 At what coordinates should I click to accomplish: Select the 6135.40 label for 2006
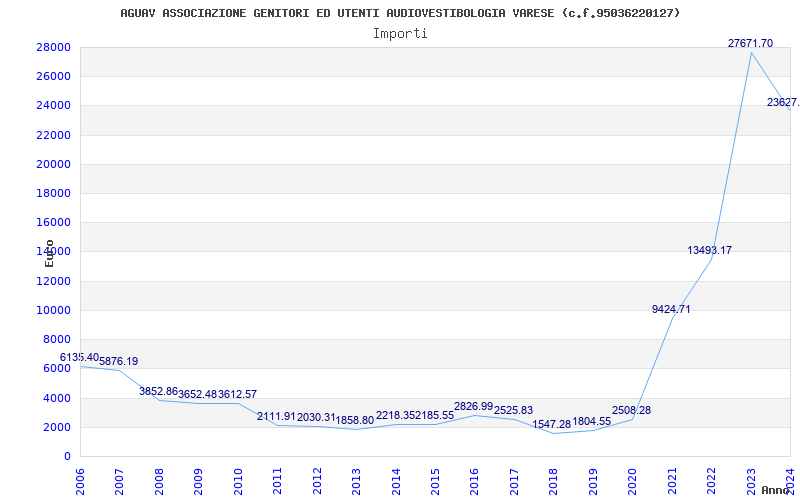[x=79, y=357]
